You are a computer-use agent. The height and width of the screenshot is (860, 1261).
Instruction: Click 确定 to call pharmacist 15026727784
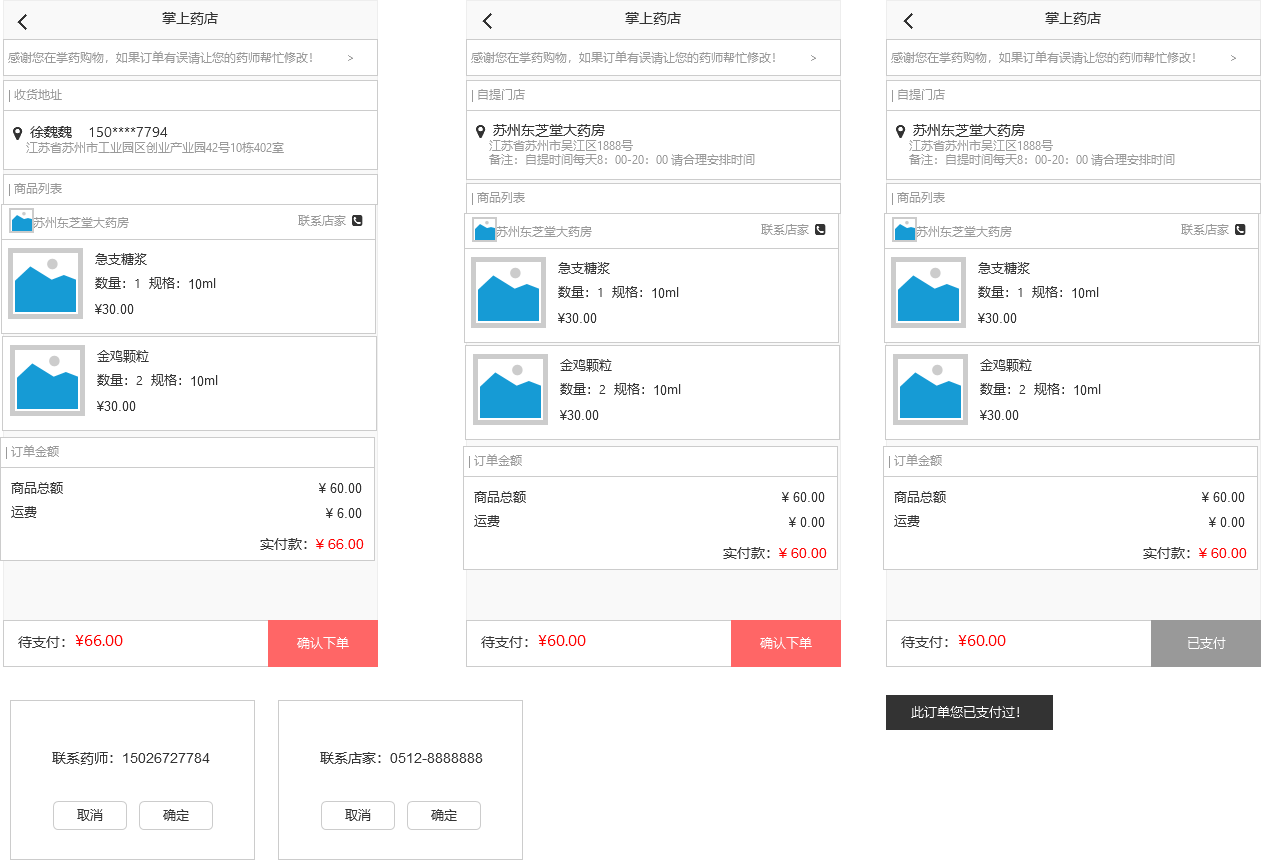tap(176, 815)
